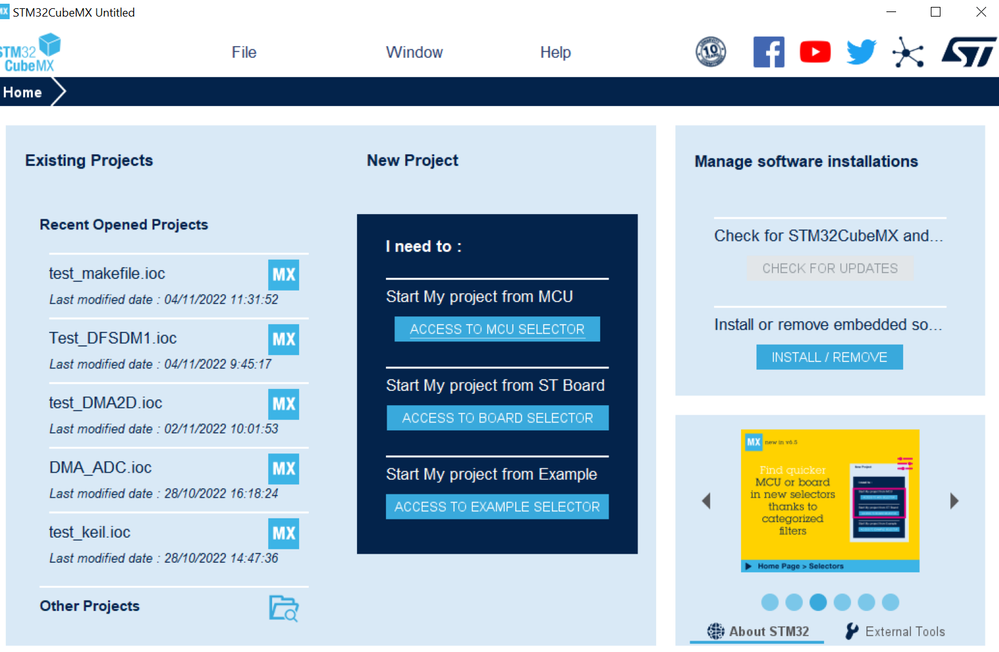Click the MX icon for Test_DFSDM1.ioc
This screenshot has width=999, height=652.
pos(284,339)
